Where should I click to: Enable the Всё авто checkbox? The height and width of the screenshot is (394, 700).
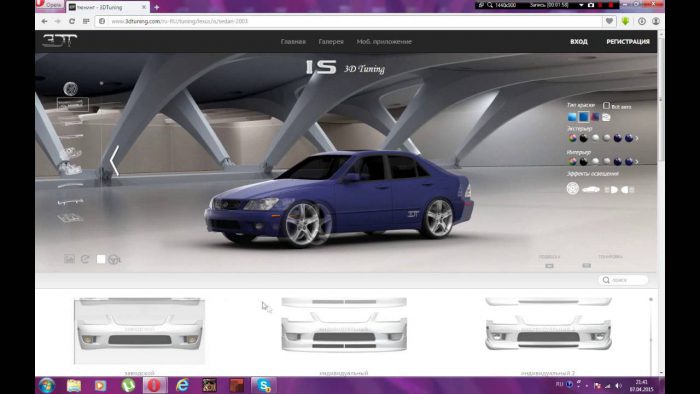click(606, 106)
